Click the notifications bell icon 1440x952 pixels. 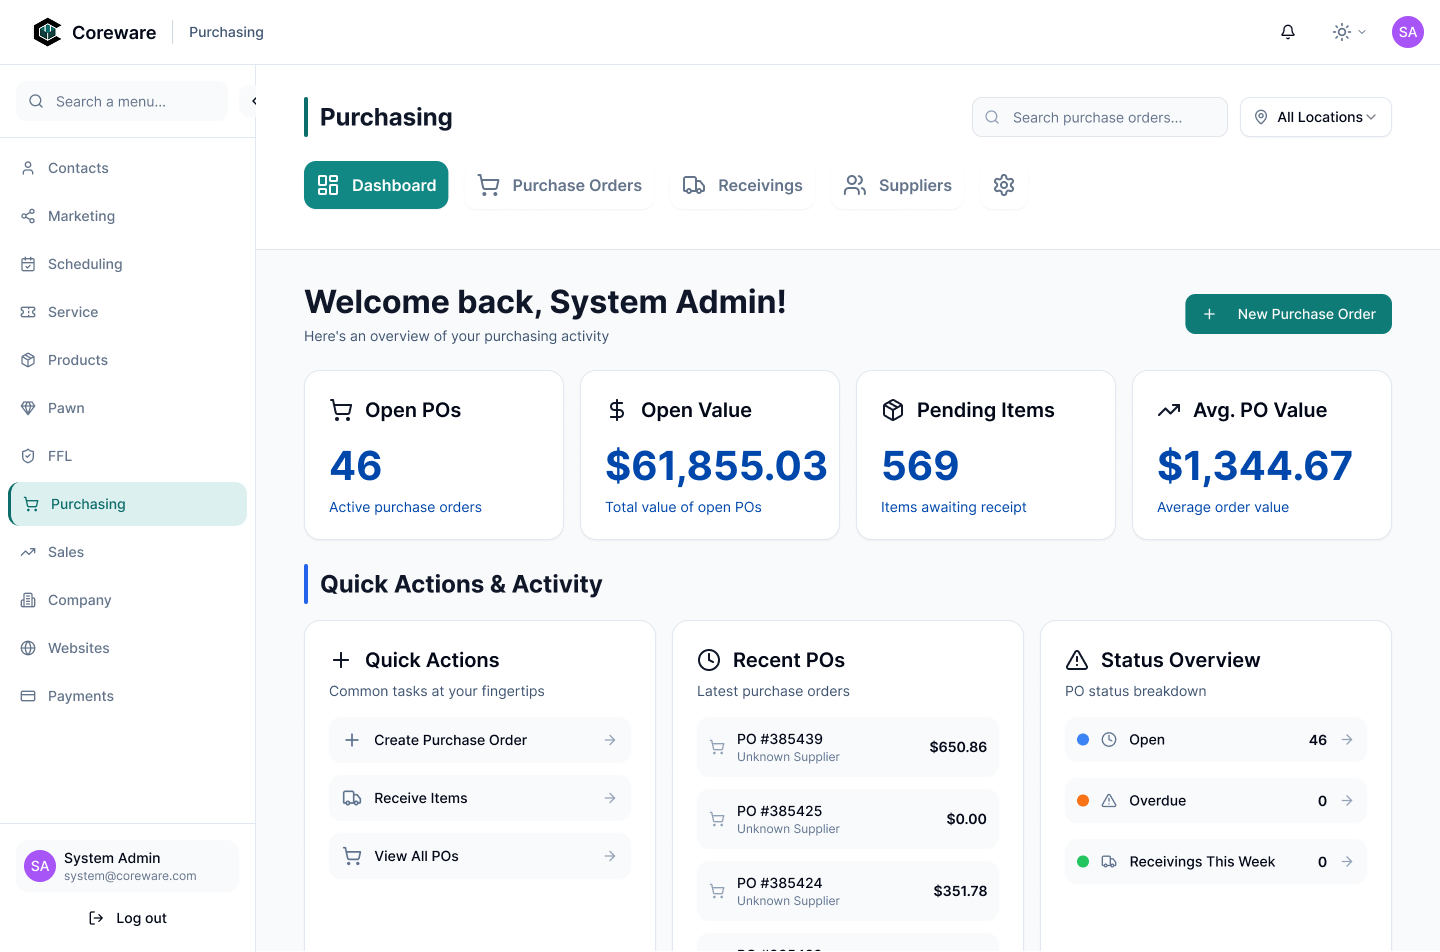[x=1288, y=32]
